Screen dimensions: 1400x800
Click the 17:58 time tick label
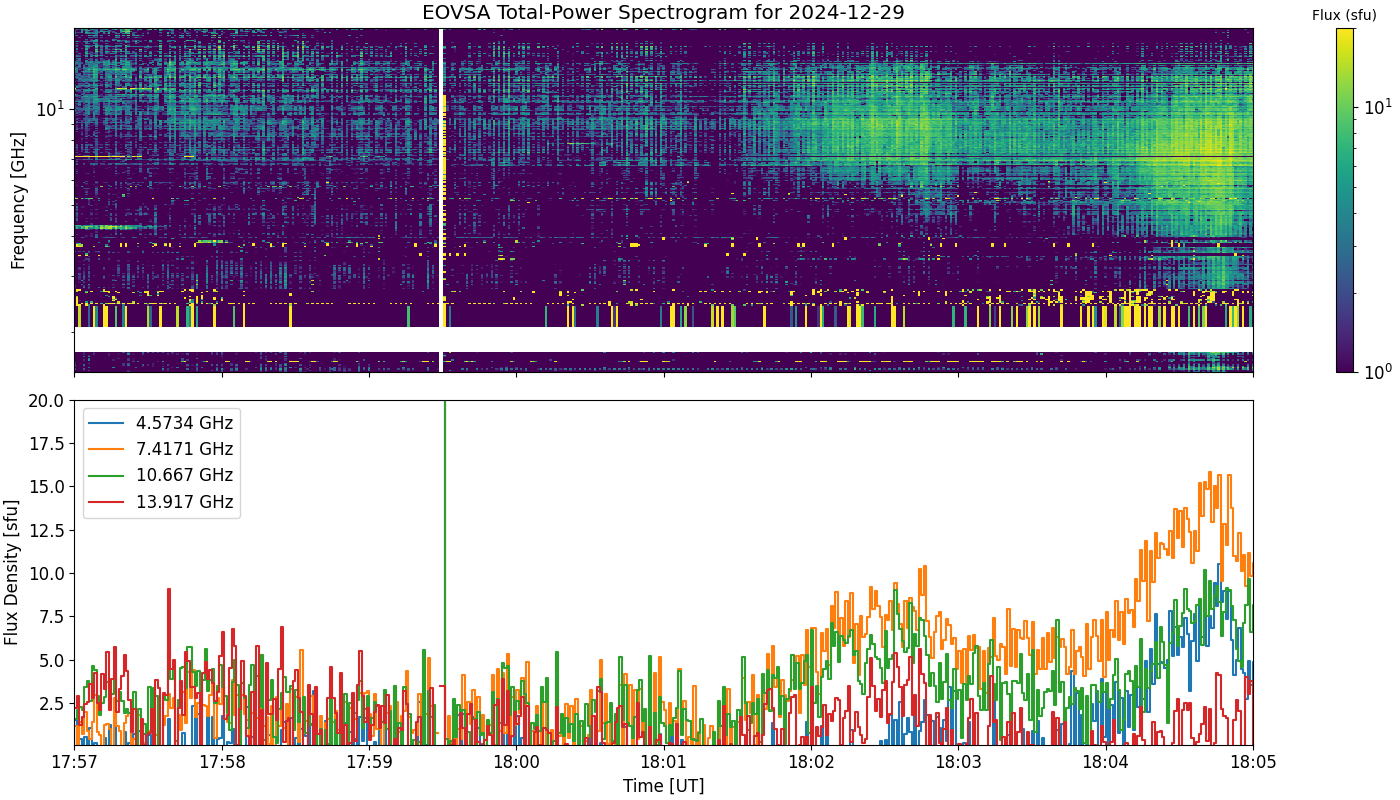point(222,762)
